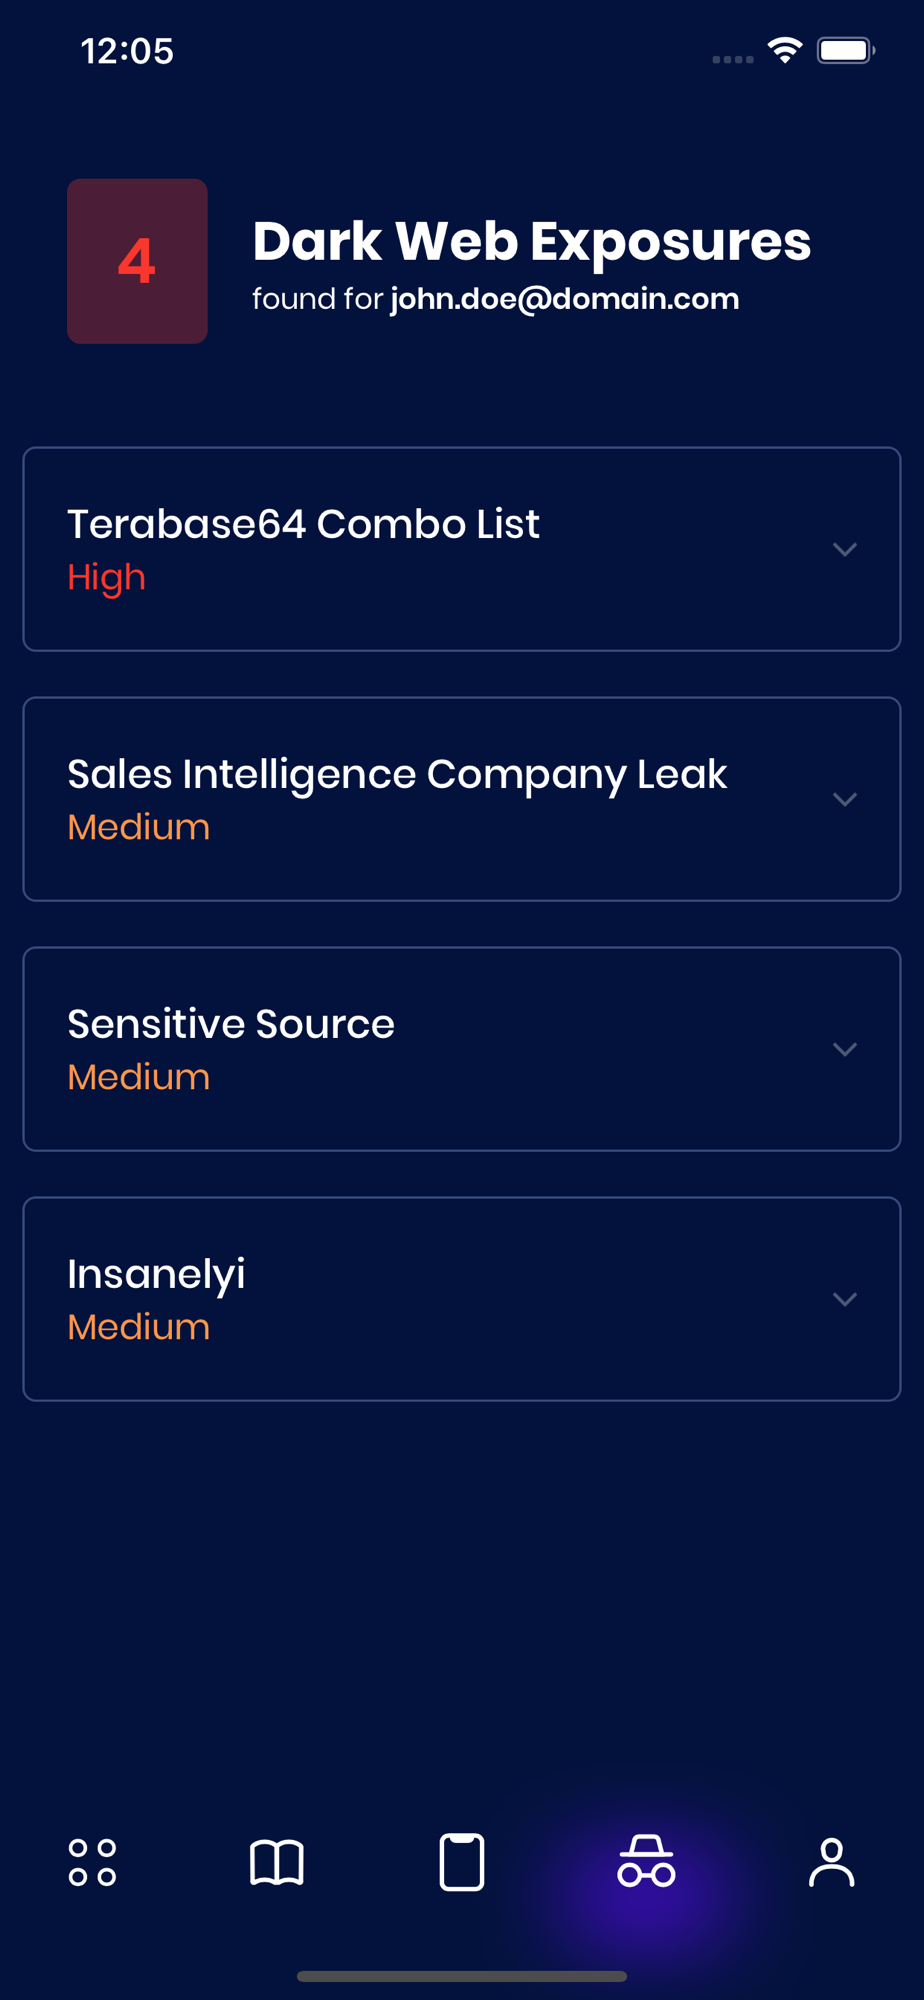Tap the device icon in bottom navigation
This screenshot has height=2000, width=924.
(x=462, y=1862)
